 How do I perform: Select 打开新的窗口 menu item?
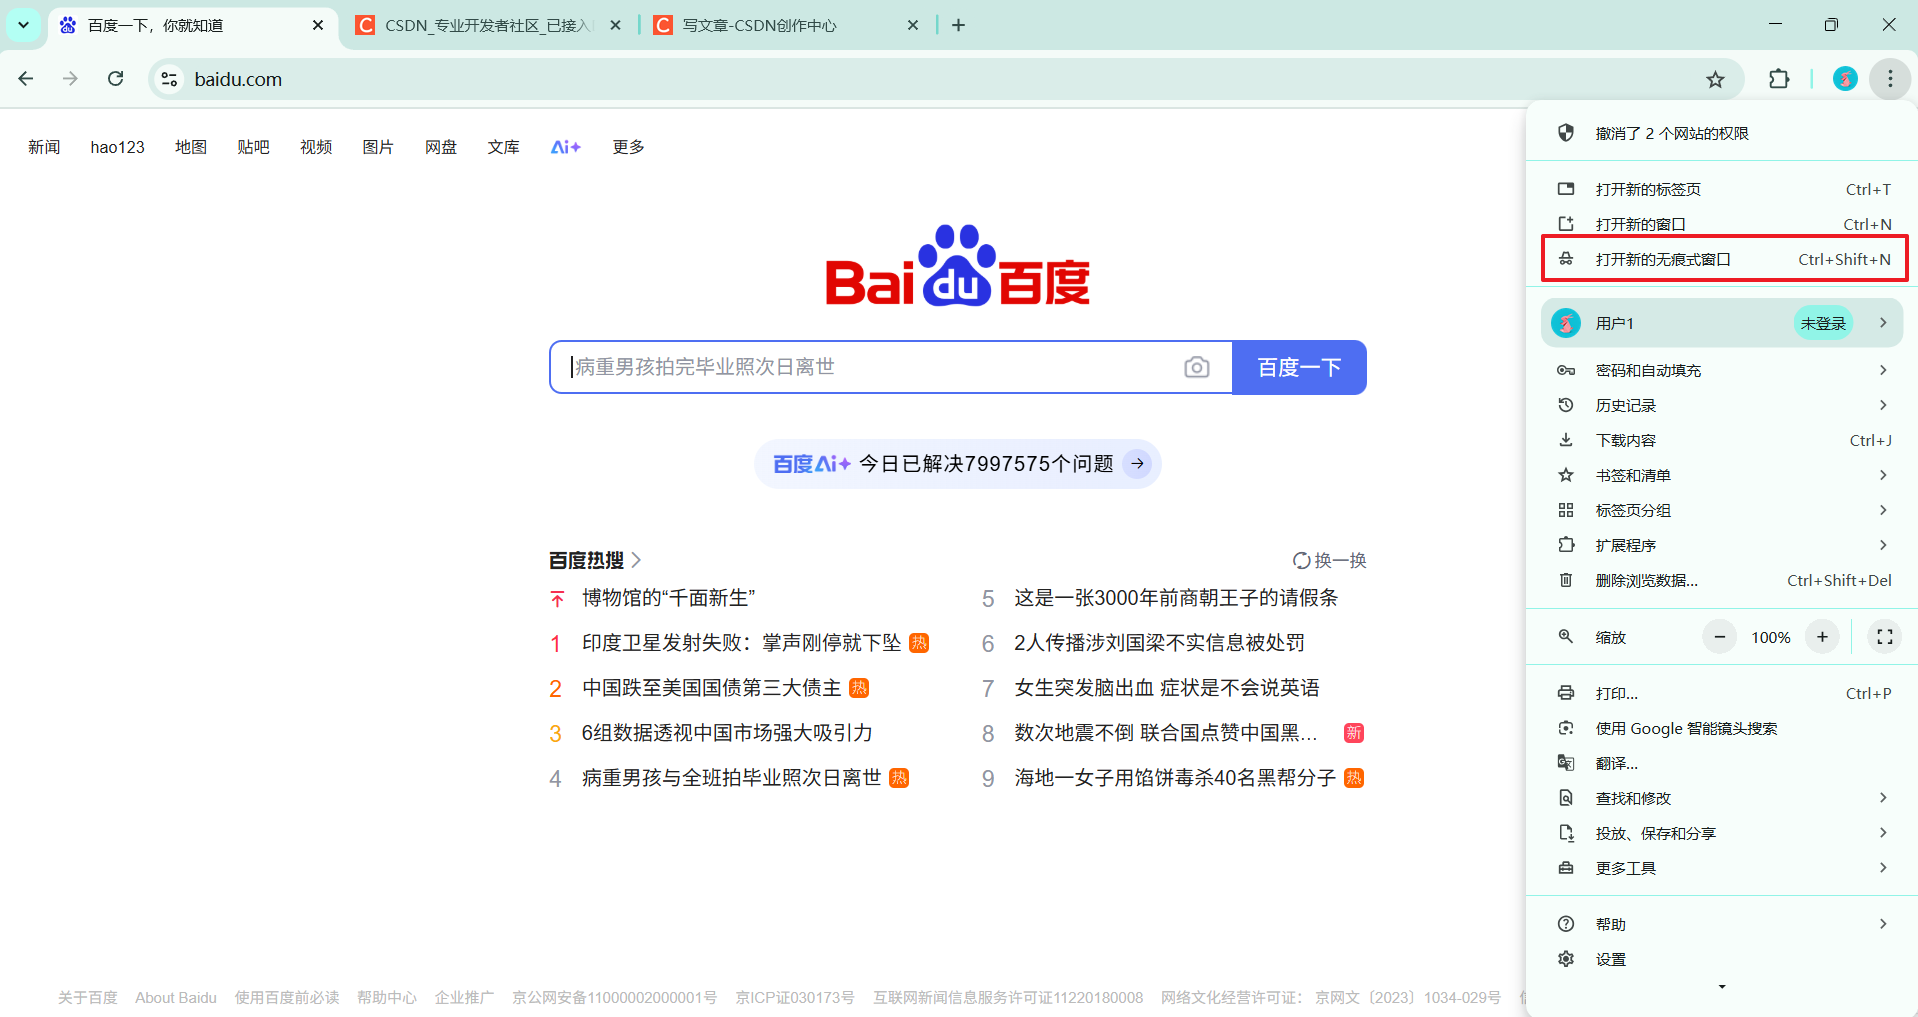pos(1720,224)
